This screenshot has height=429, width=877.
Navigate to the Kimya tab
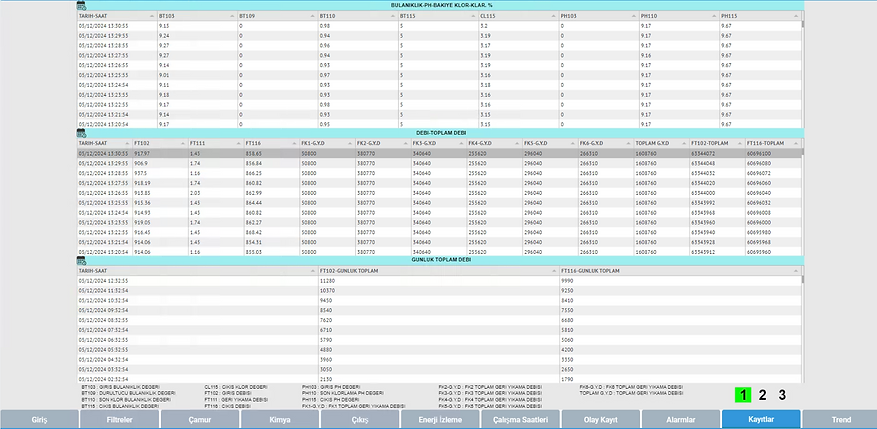280,419
